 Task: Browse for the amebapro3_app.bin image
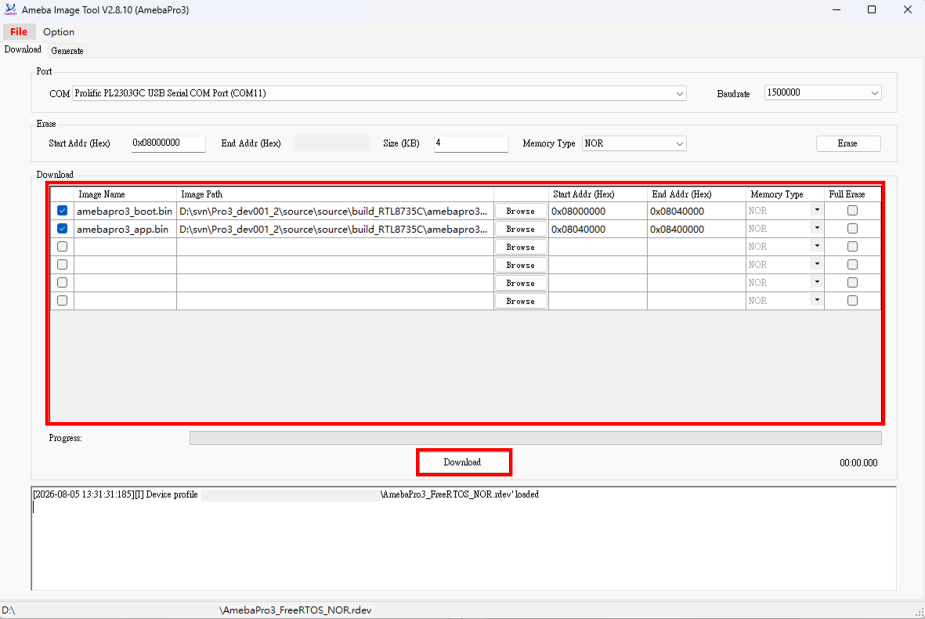click(x=520, y=229)
